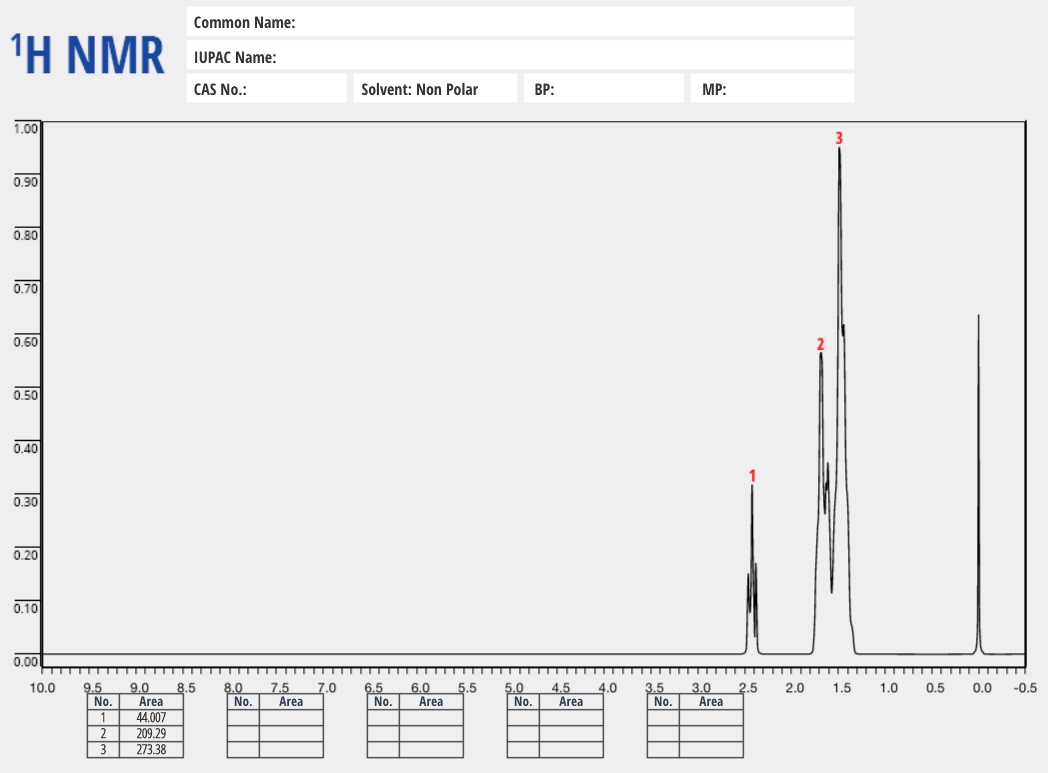Click the y-axis label 0.90
1048x773 pixels.
click(x=26, y=182)
